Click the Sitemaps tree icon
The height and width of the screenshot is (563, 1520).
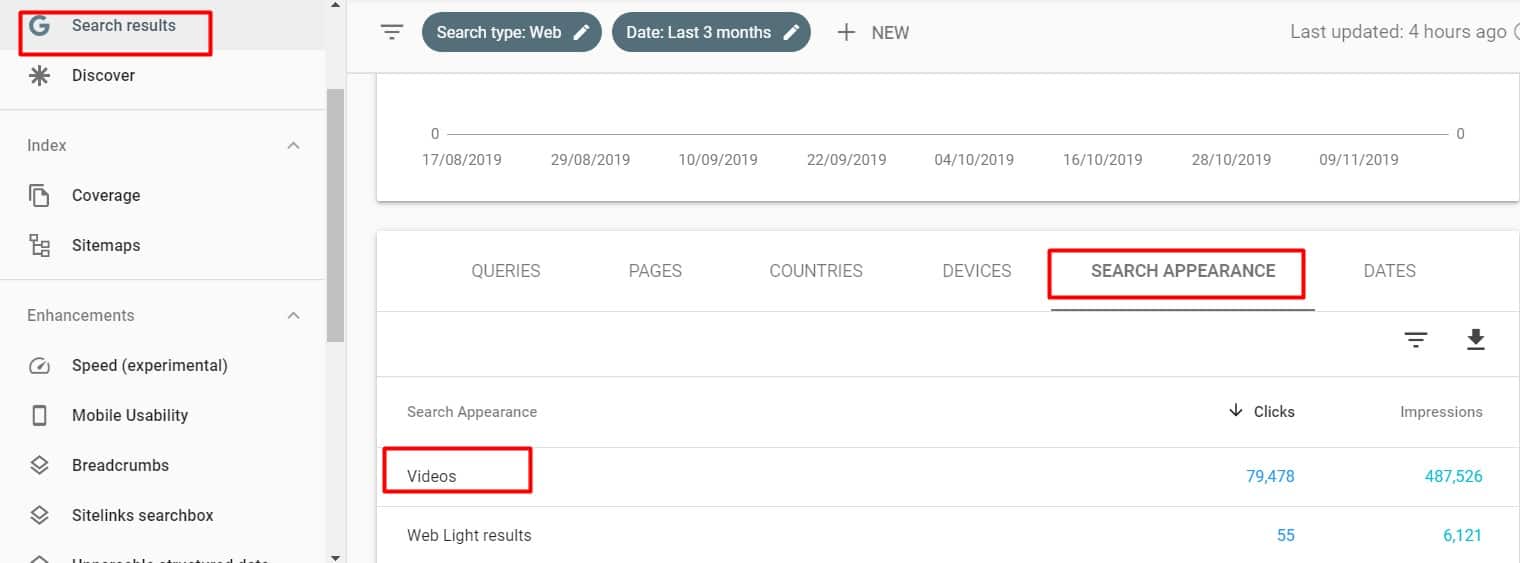[39, 246]
